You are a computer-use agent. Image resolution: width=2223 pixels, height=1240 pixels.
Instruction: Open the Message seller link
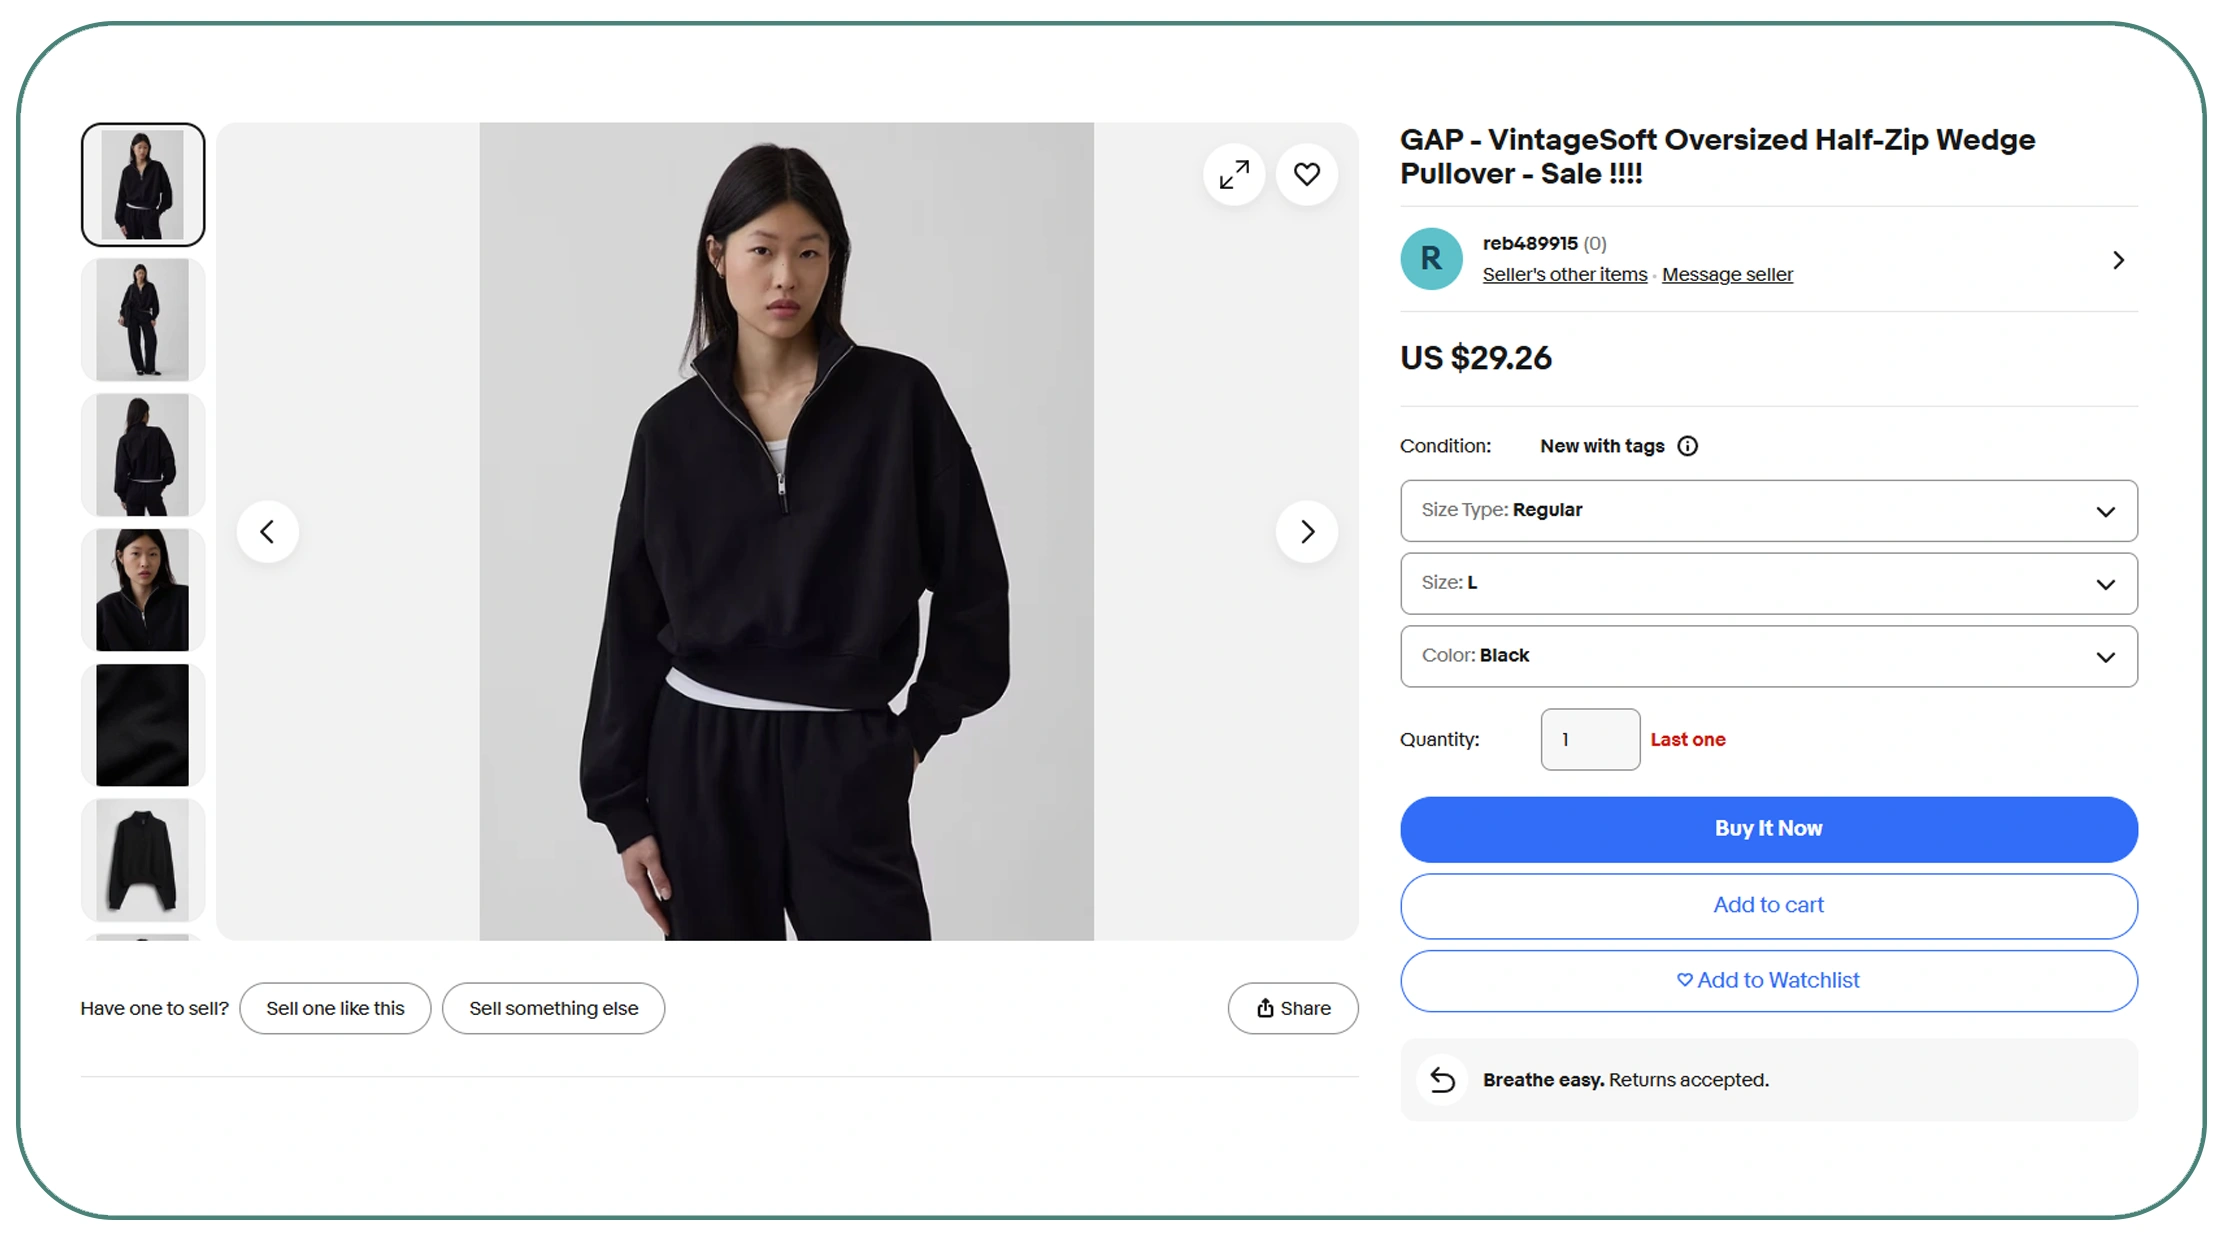(1727, 274)
